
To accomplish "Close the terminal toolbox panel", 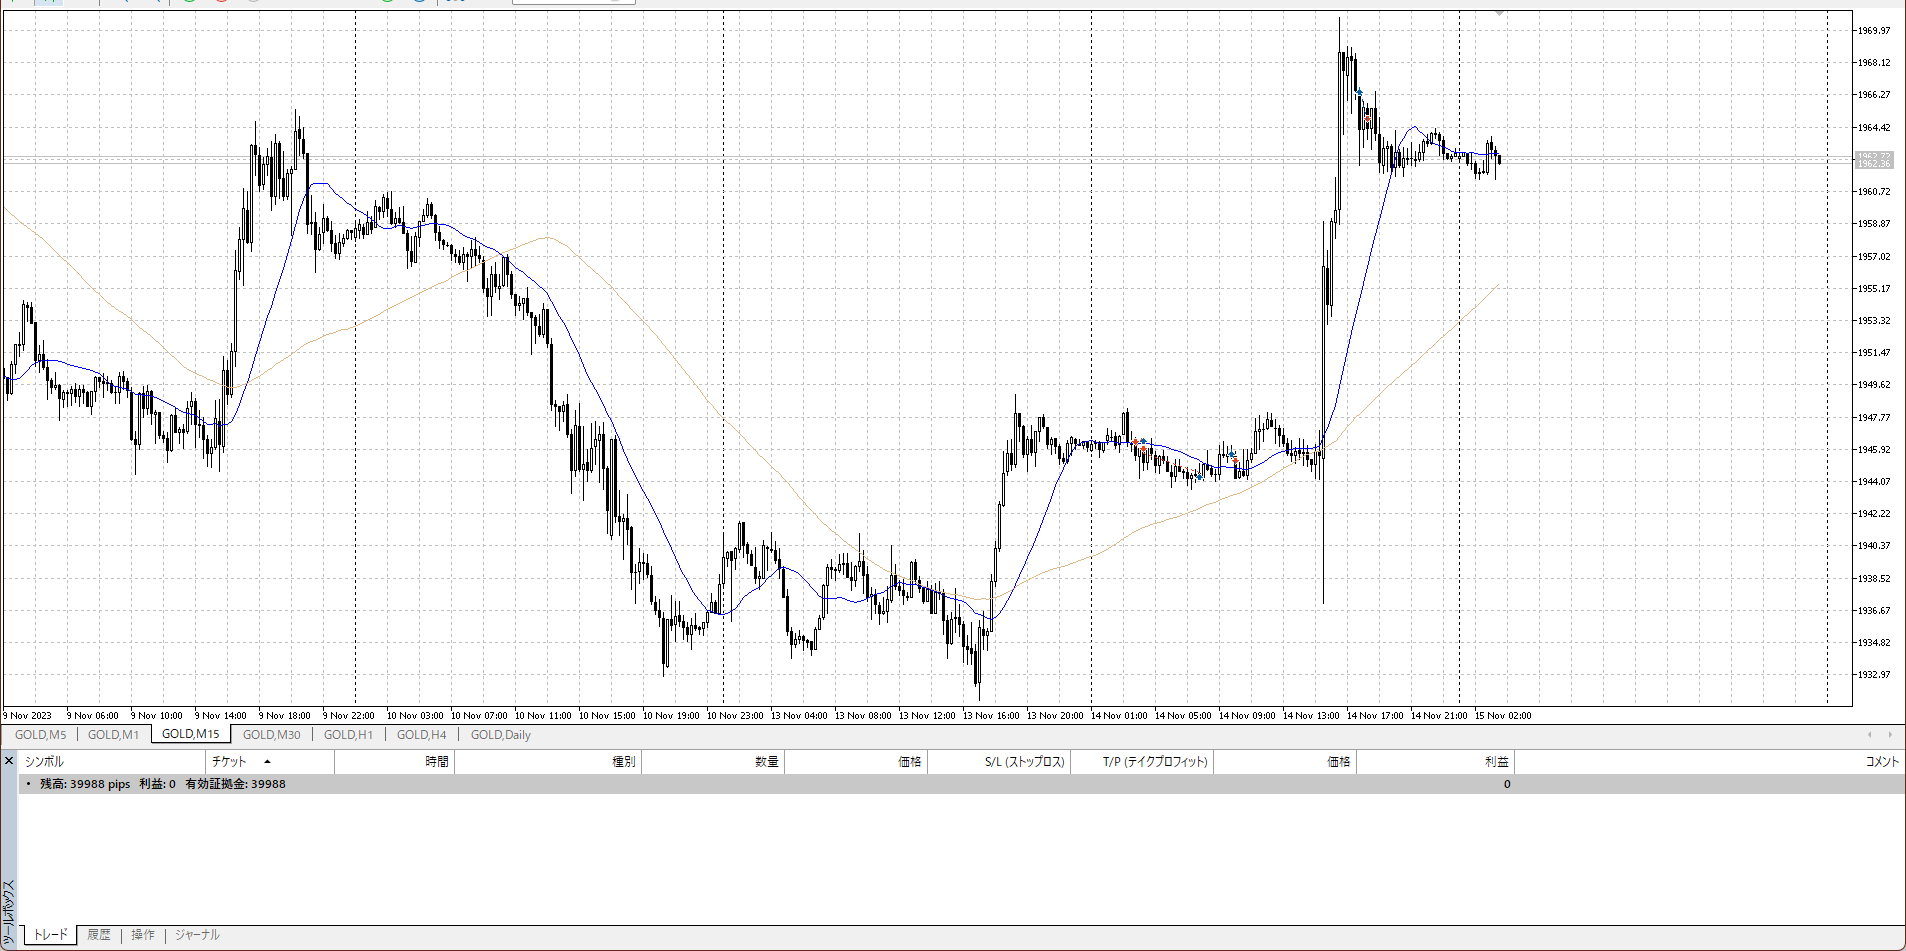I will click(9, 762).
